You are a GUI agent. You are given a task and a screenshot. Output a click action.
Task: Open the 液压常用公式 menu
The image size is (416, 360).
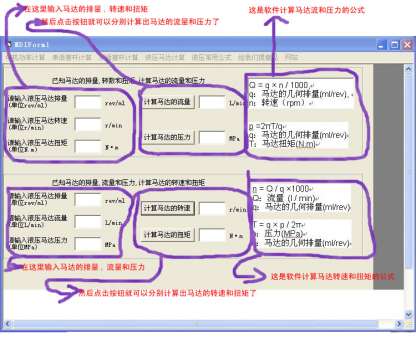pyautogui.click(x=211, y=57)
